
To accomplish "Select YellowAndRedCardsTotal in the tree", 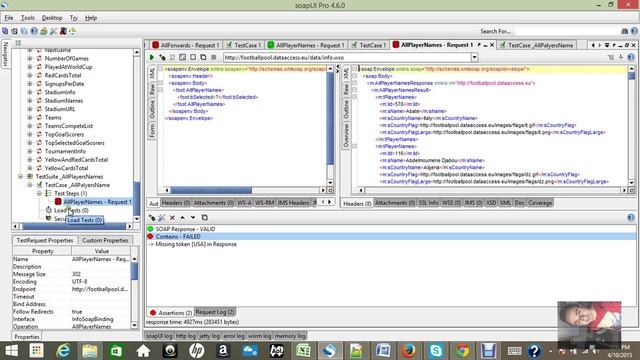I will (x=76, y=160).
